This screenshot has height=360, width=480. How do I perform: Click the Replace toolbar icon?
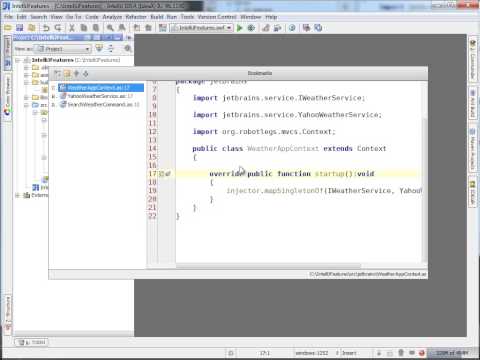(x=122, y=28)
